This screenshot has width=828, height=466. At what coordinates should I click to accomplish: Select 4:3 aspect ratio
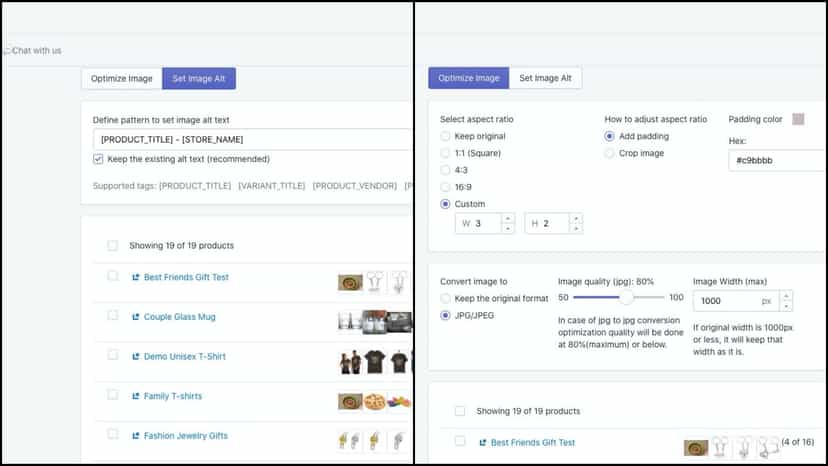coord(445,170)
